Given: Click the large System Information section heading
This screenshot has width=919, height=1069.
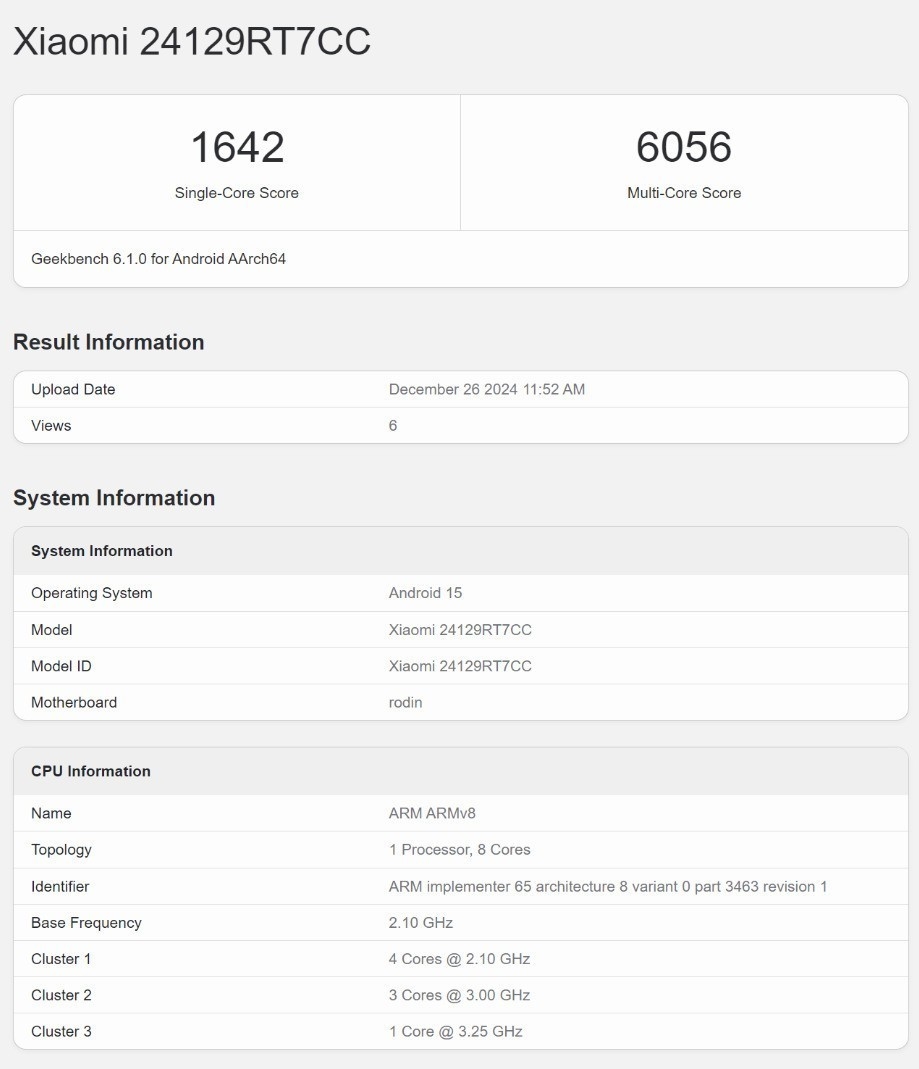Looking at the screenshot, I should [114, 498].
